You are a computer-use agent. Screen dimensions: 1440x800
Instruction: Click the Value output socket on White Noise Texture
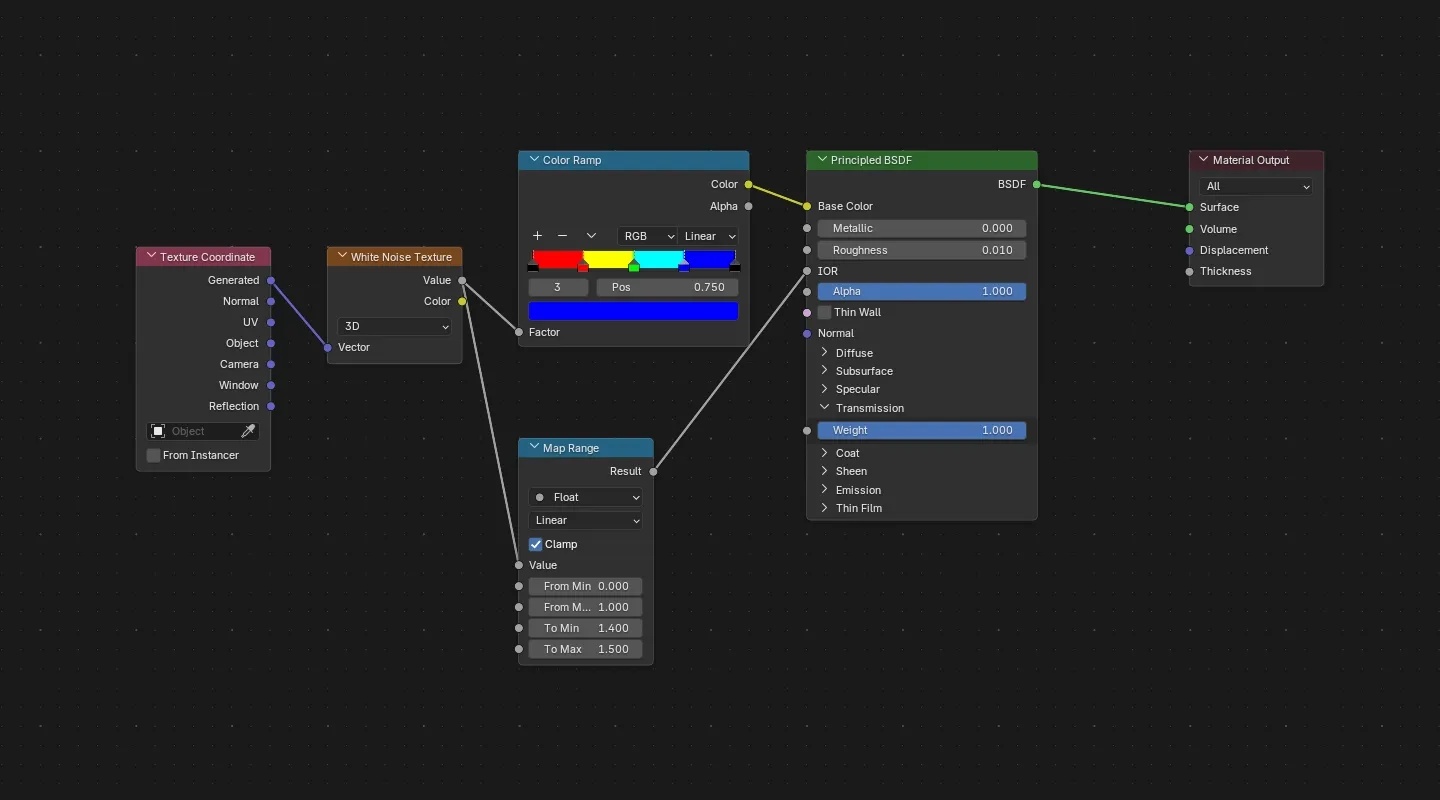[x=462, y=280]
